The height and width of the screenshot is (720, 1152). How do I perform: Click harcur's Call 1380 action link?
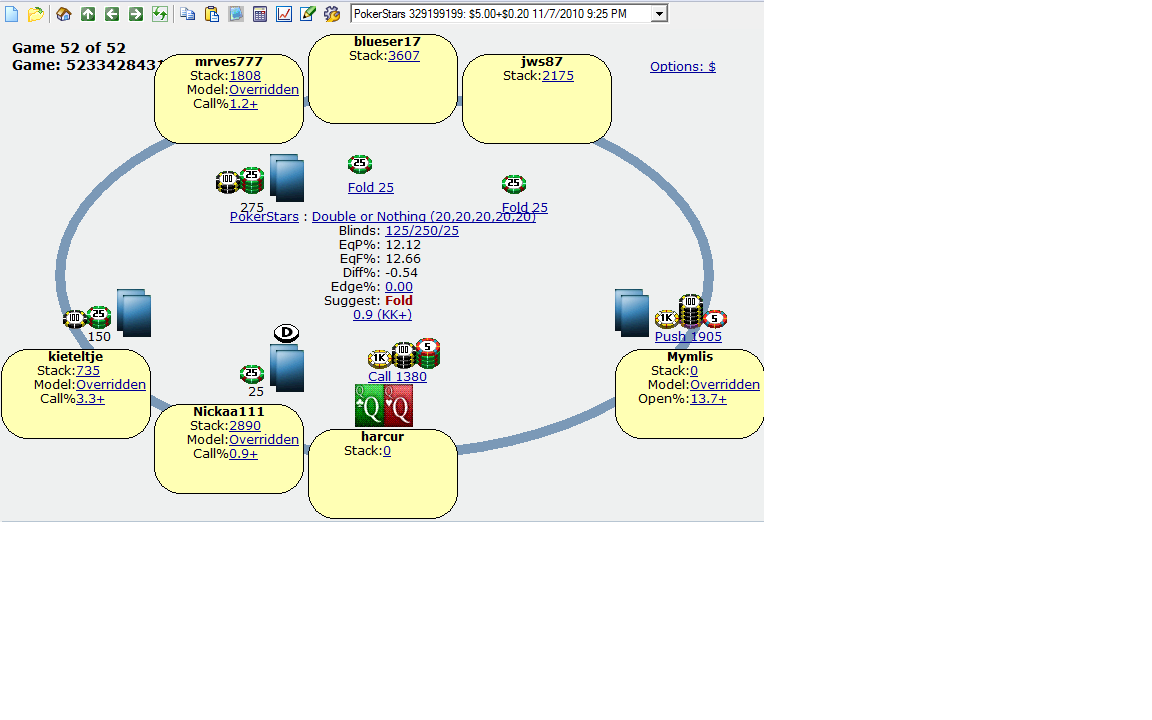[397, 377]
